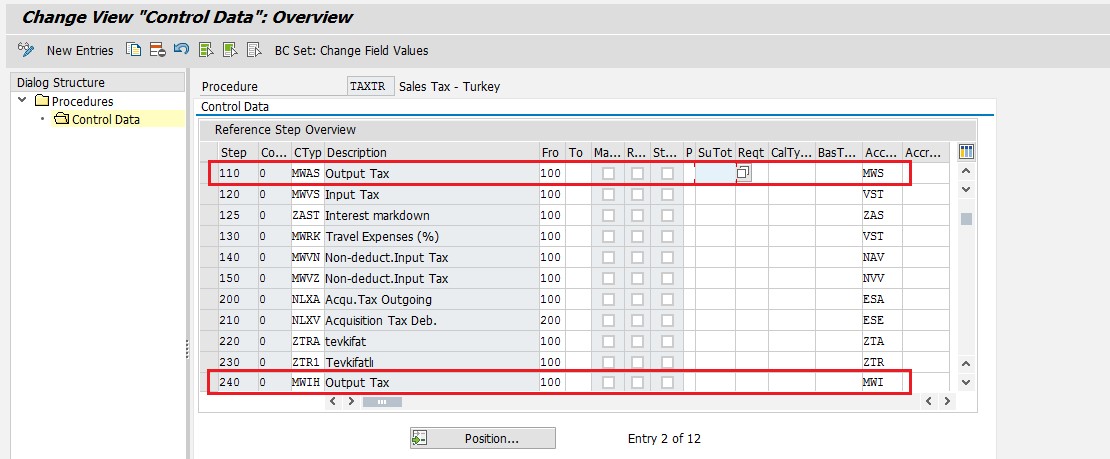The height and width of the screenshot is (459, 1110).
Task: Click the Select Block icon in toolbar
Action: coord(230,50)
